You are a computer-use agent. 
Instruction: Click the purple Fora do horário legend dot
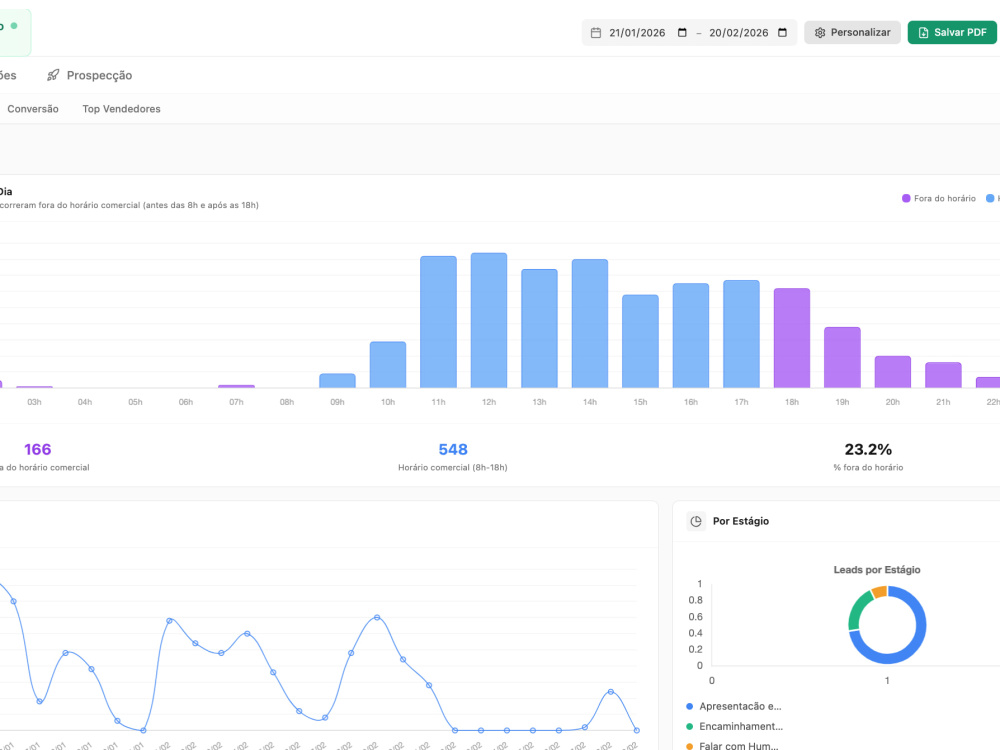[906, 198]
